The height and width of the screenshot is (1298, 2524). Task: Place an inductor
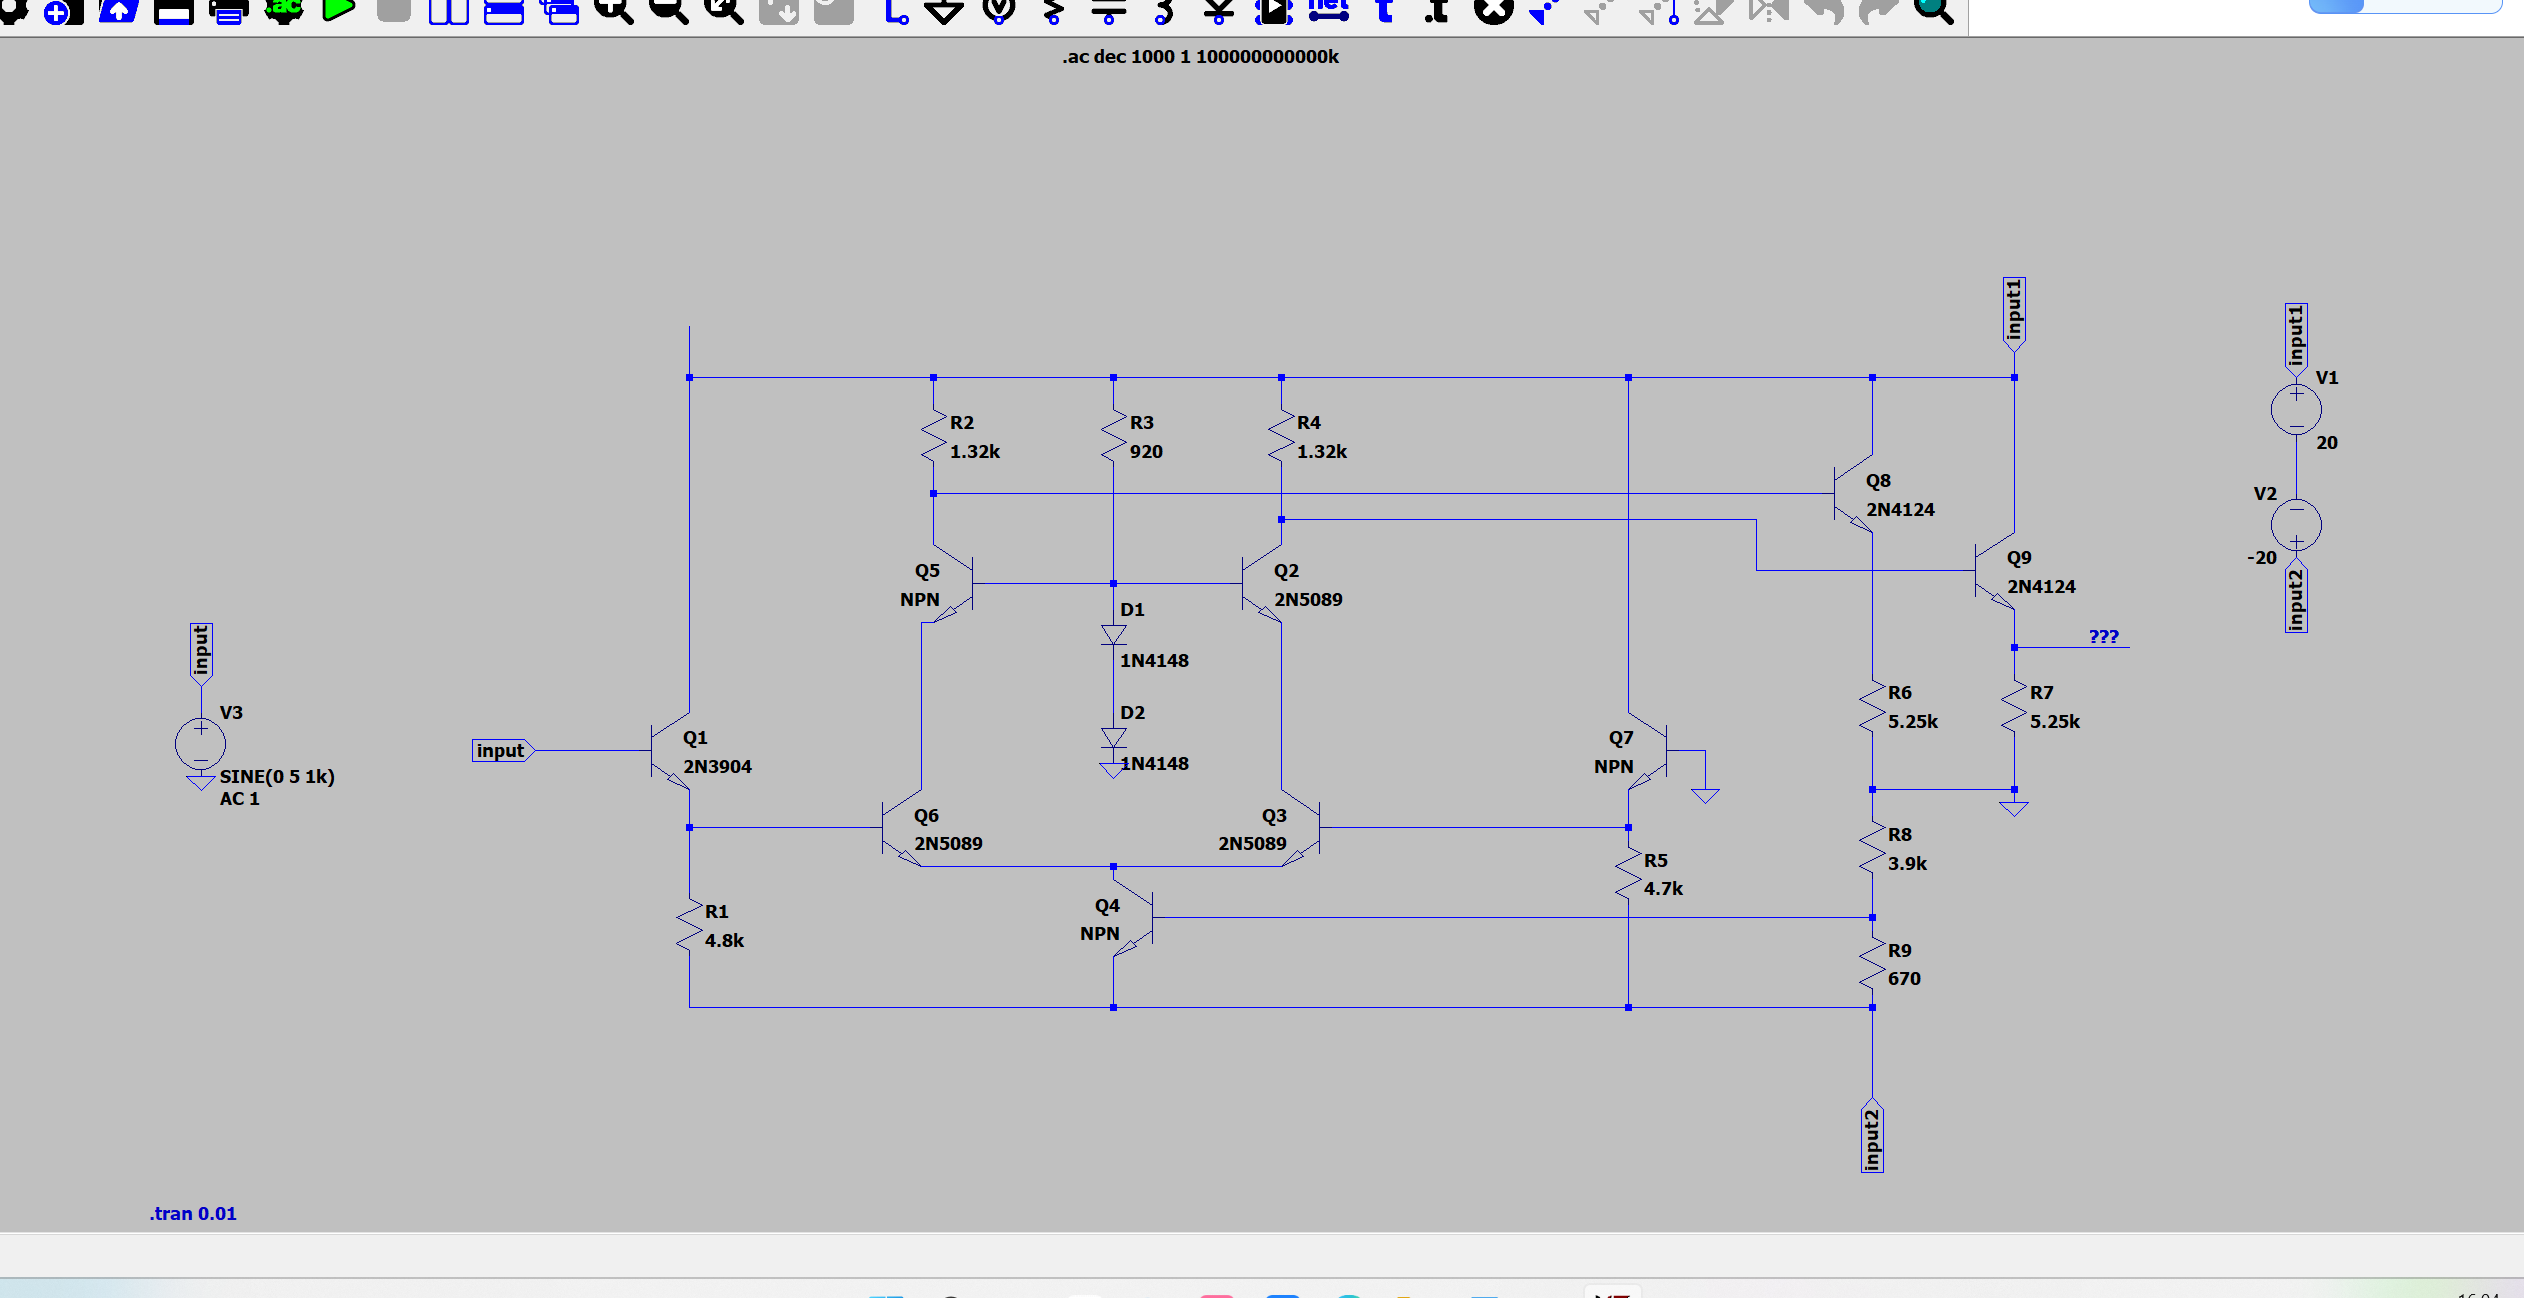[x=1163, y=10]
